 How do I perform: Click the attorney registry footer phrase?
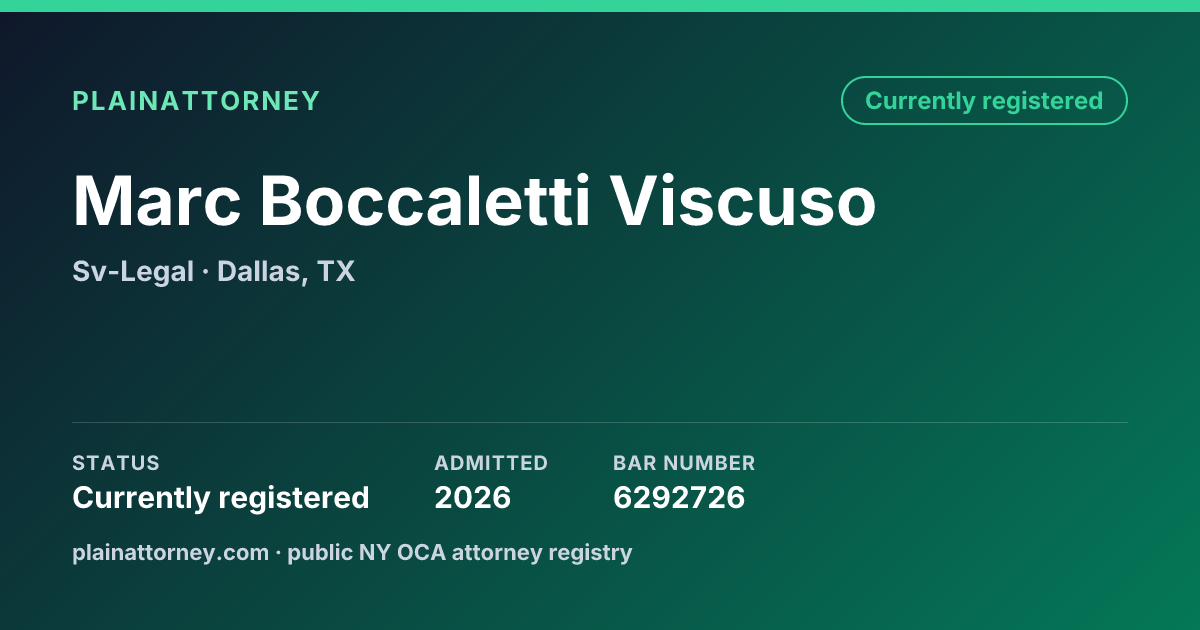pyautogui.click(x=542, y=552)
